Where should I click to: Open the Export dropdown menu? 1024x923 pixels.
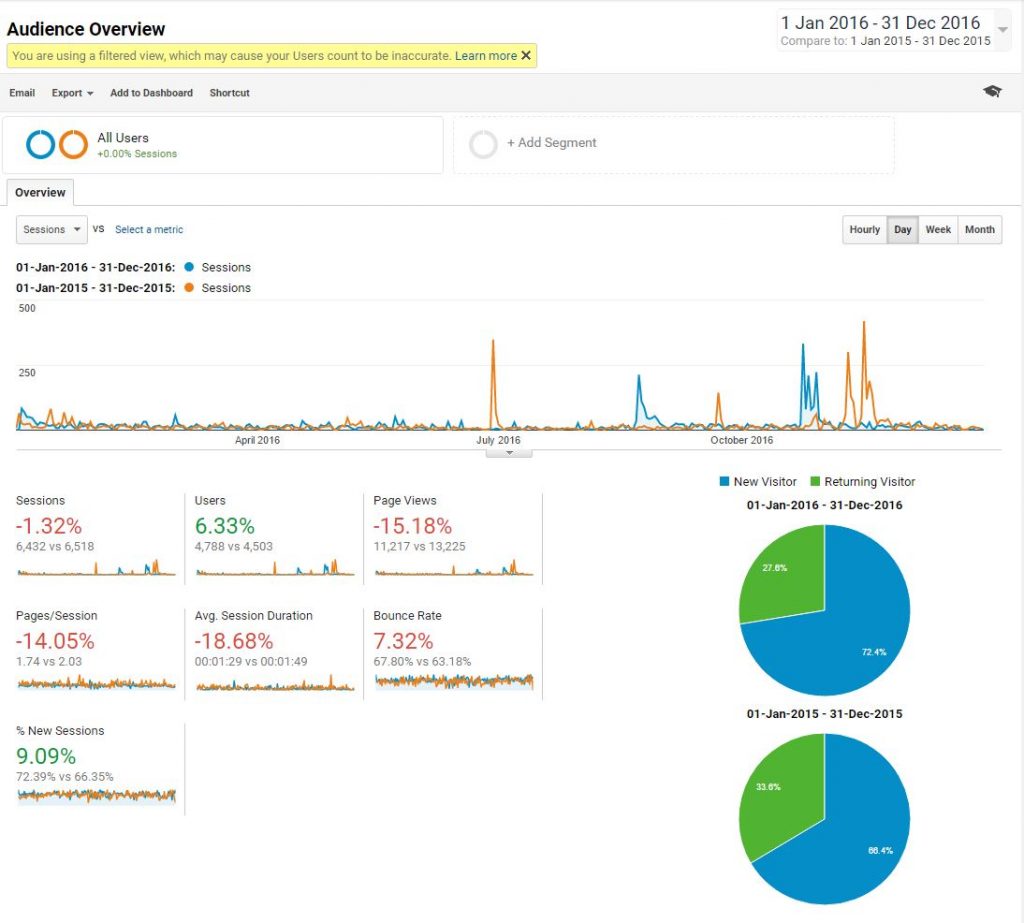(x=72, y=93)
